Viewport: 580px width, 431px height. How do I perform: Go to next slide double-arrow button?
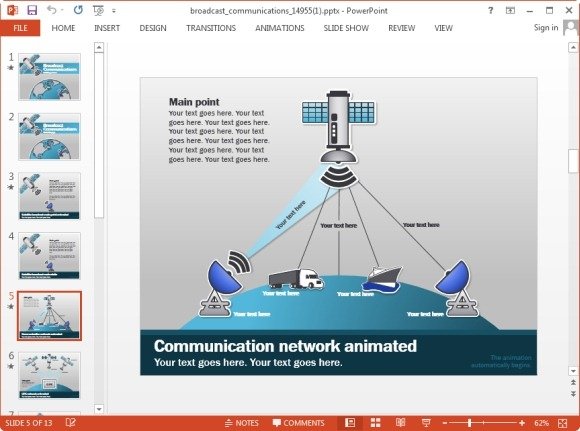coord(573,394)
